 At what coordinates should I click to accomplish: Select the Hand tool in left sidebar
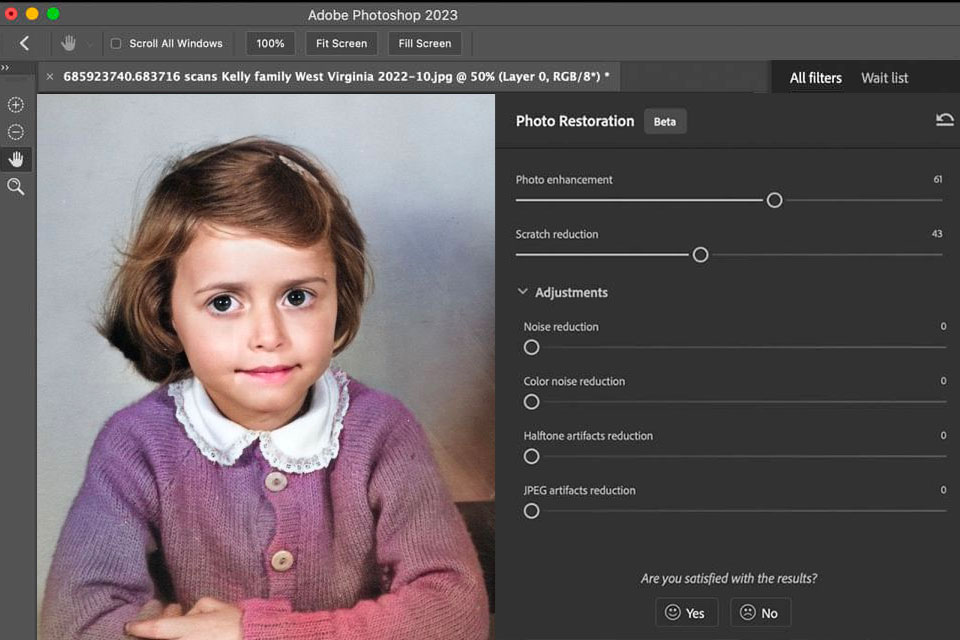click(x=16, y=159)
